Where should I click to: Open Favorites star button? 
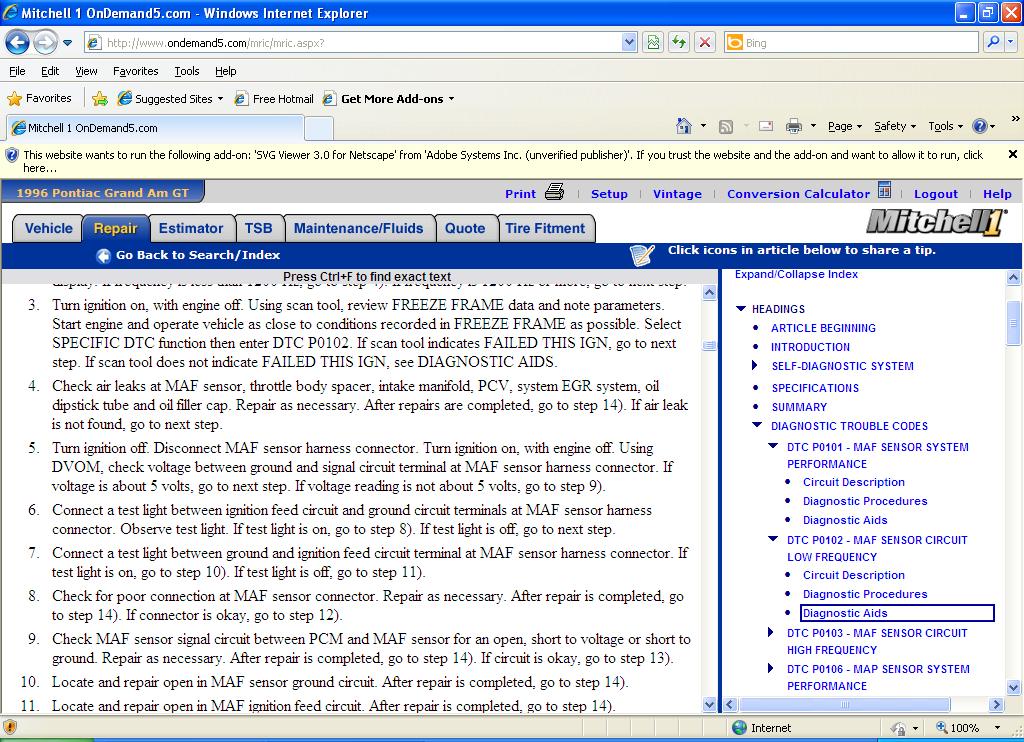click(x=39, y=99)
